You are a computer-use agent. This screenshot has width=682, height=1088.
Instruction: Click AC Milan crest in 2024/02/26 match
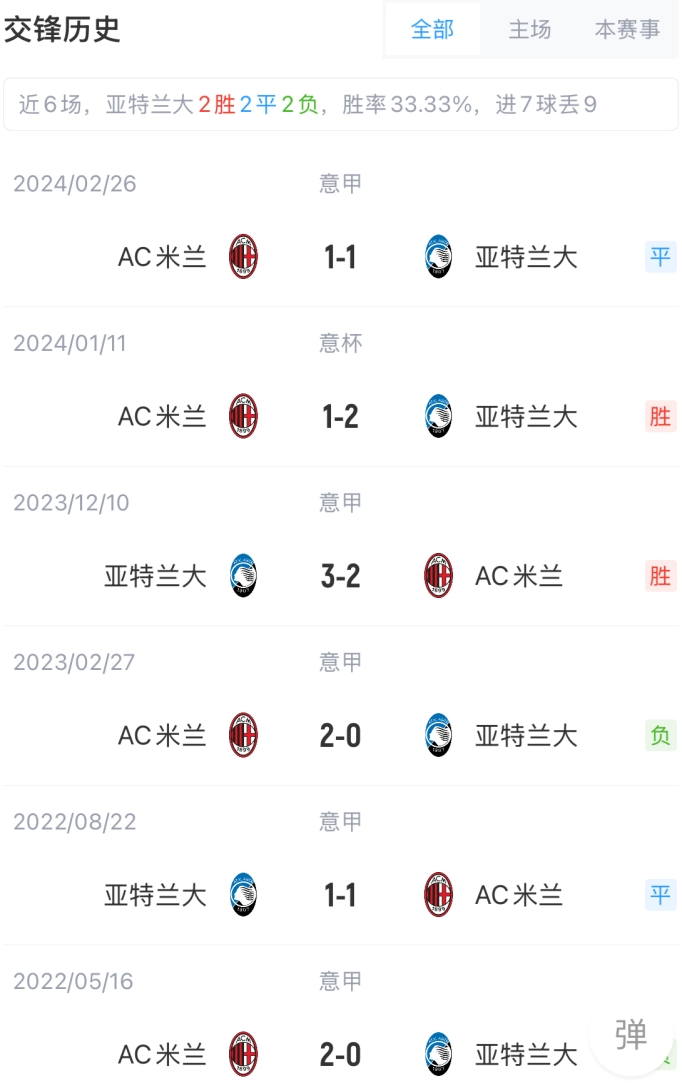243,257
